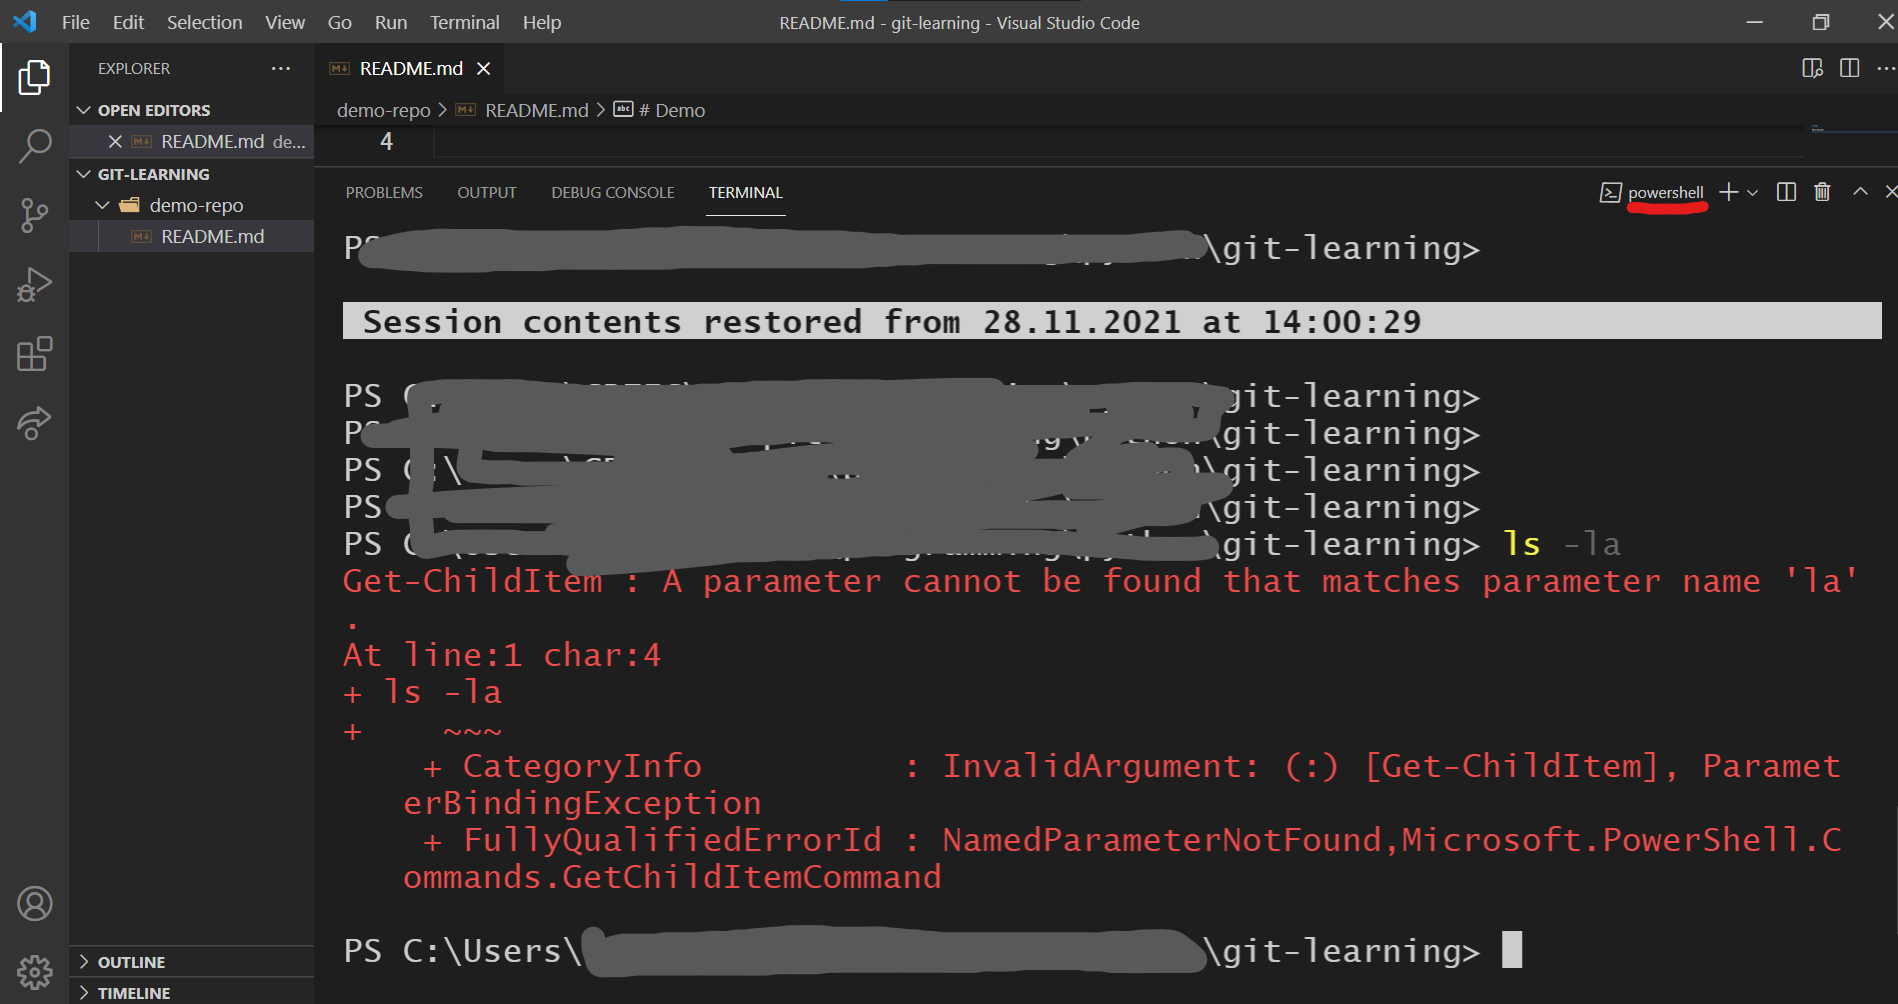This screenshot has height=1004, width=1898.
Task: Collapse the GIT-LEARNING folder section
Action: point(191,174)
